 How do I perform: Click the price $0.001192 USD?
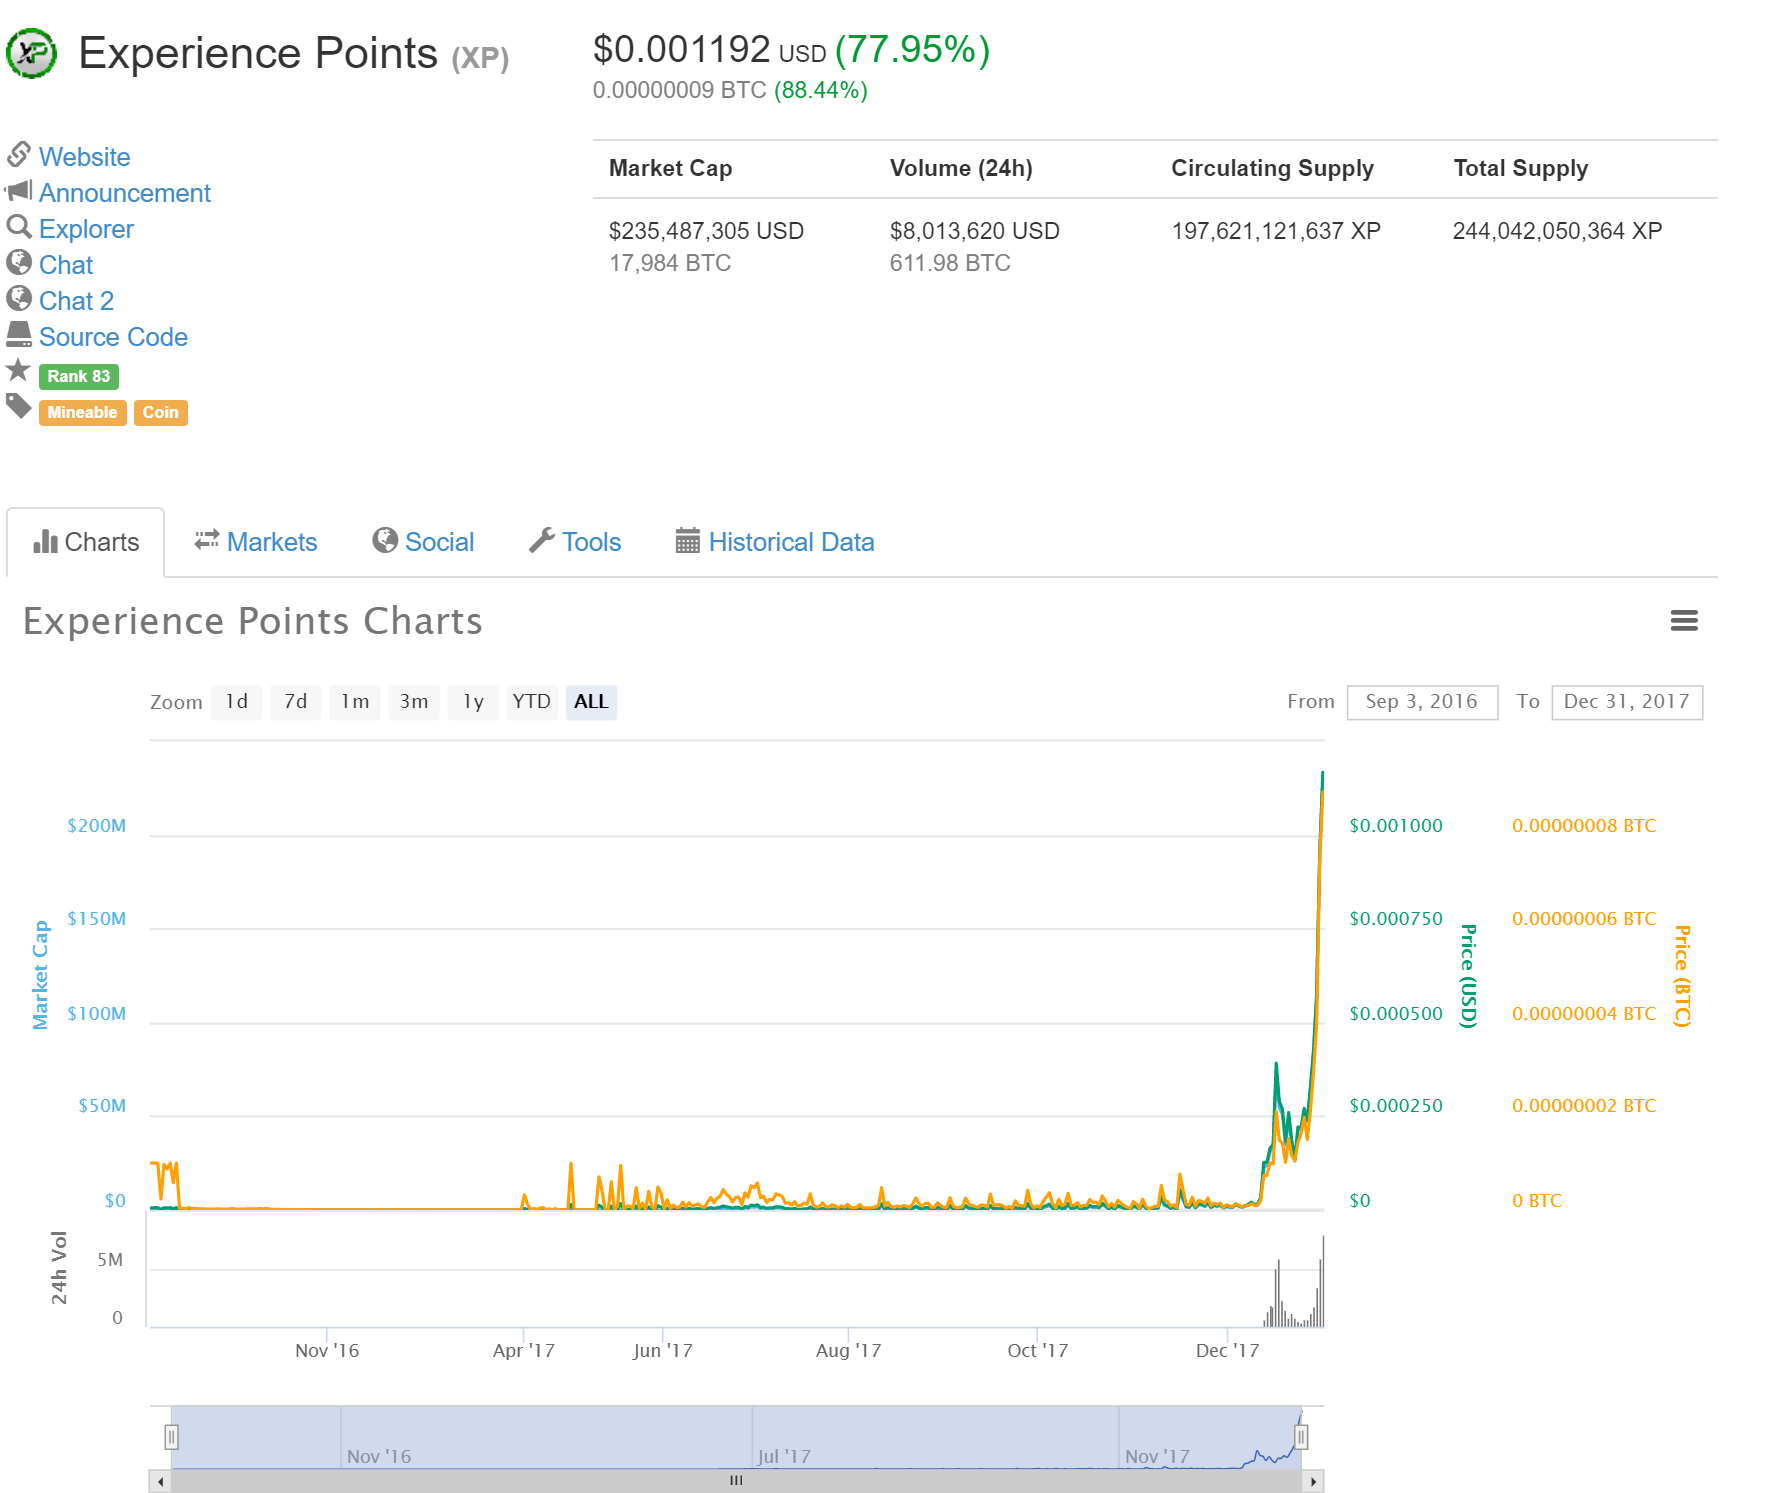(709, 49)
